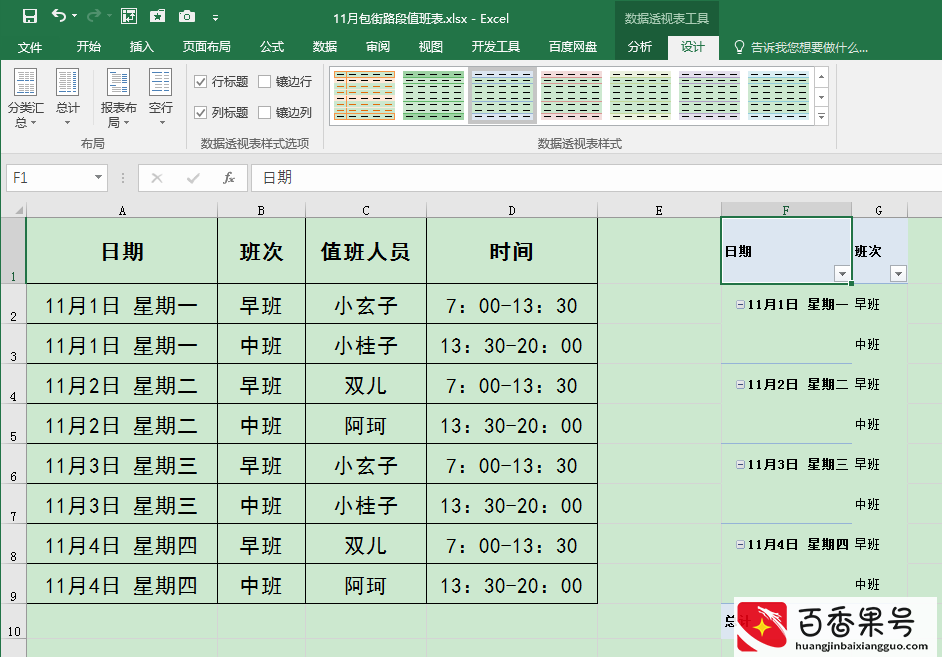Select row 5 header
The image size is (942, 657).
click(13, 424)
